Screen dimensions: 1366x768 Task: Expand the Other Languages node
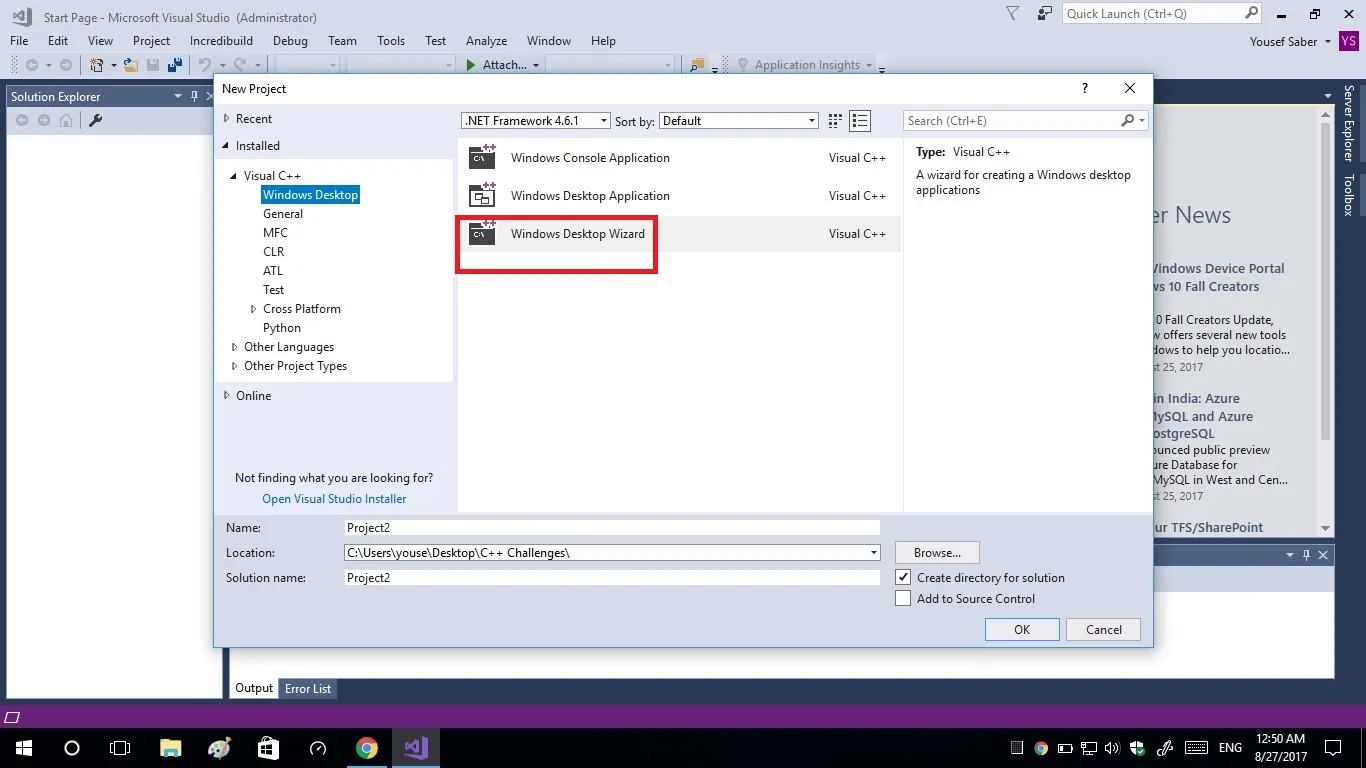pos(235,347)
